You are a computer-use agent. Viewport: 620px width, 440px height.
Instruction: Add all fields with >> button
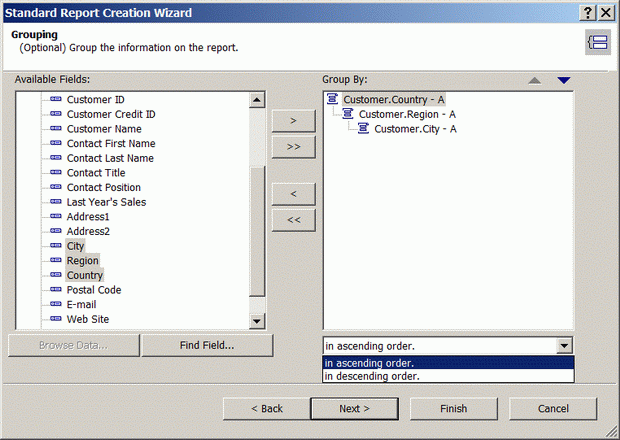pos(293,146)
